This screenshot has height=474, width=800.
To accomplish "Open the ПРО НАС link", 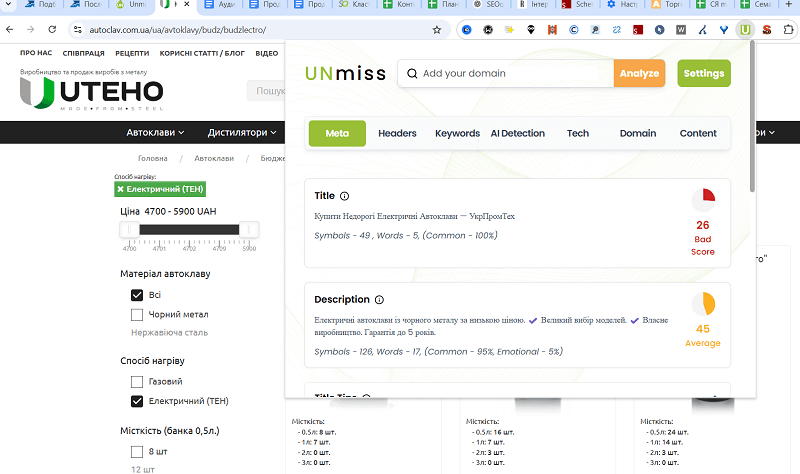I will [36, 53].
